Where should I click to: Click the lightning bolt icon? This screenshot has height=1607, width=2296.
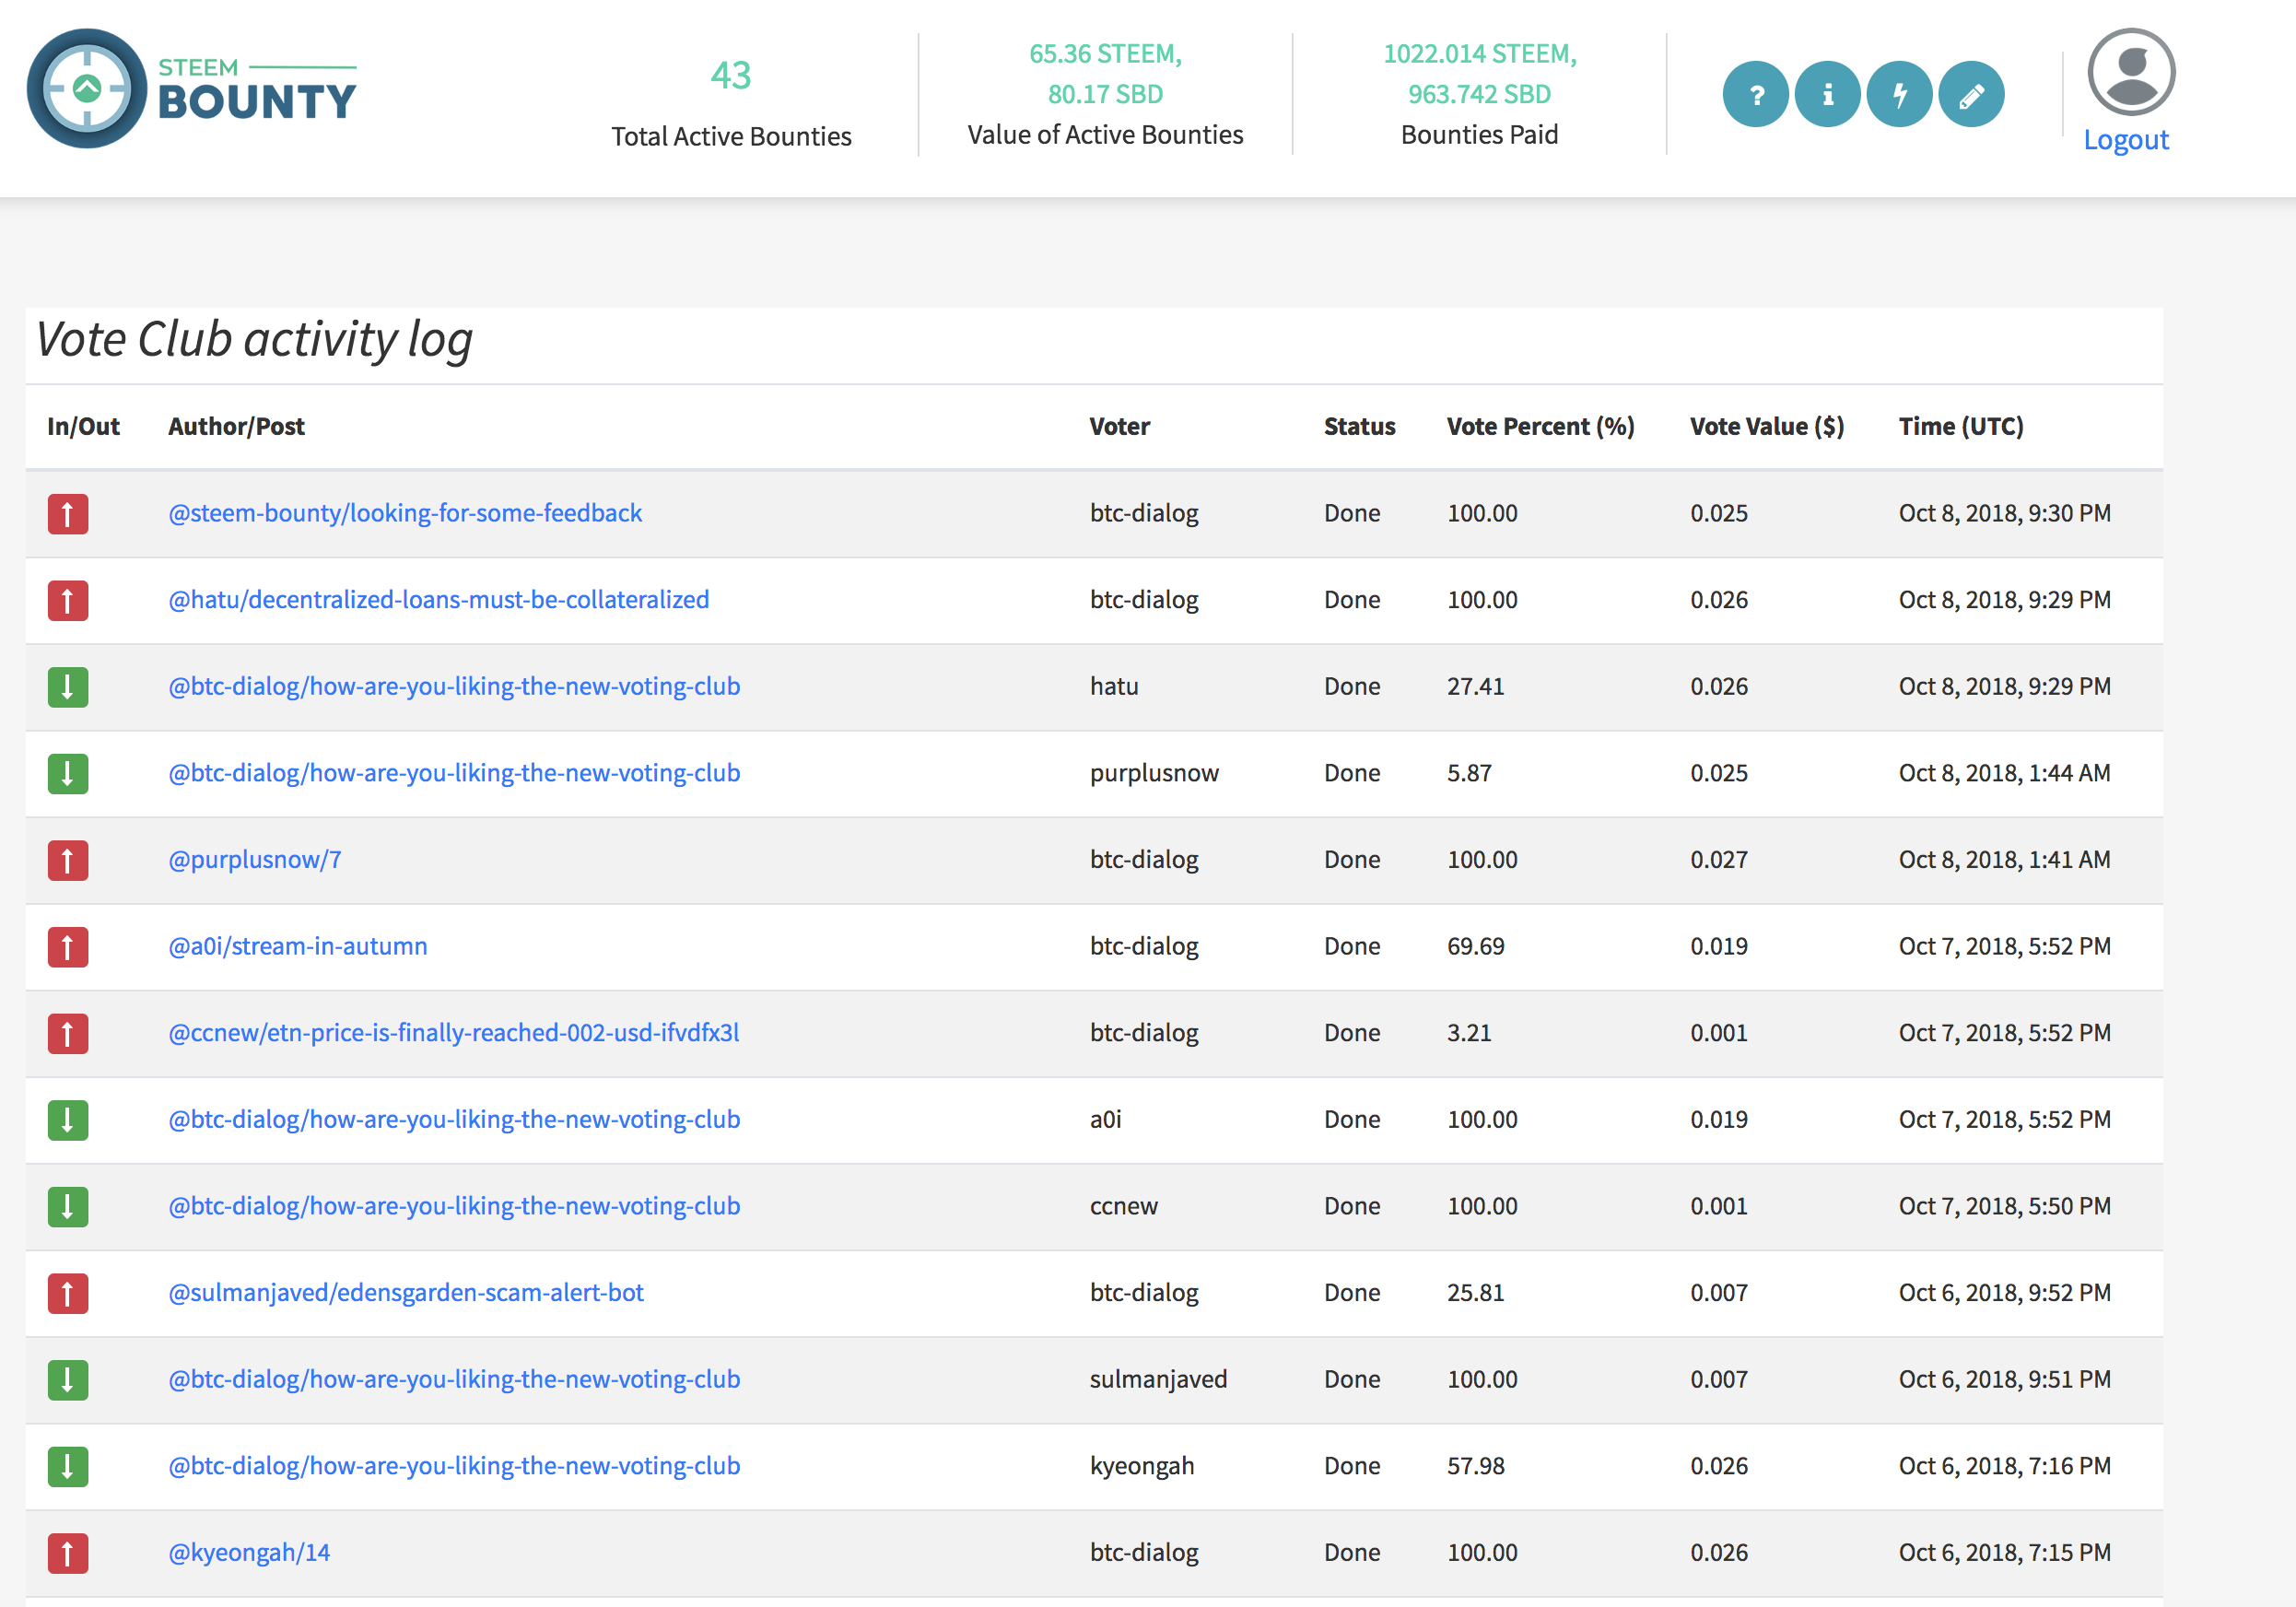pos(1899,95)
